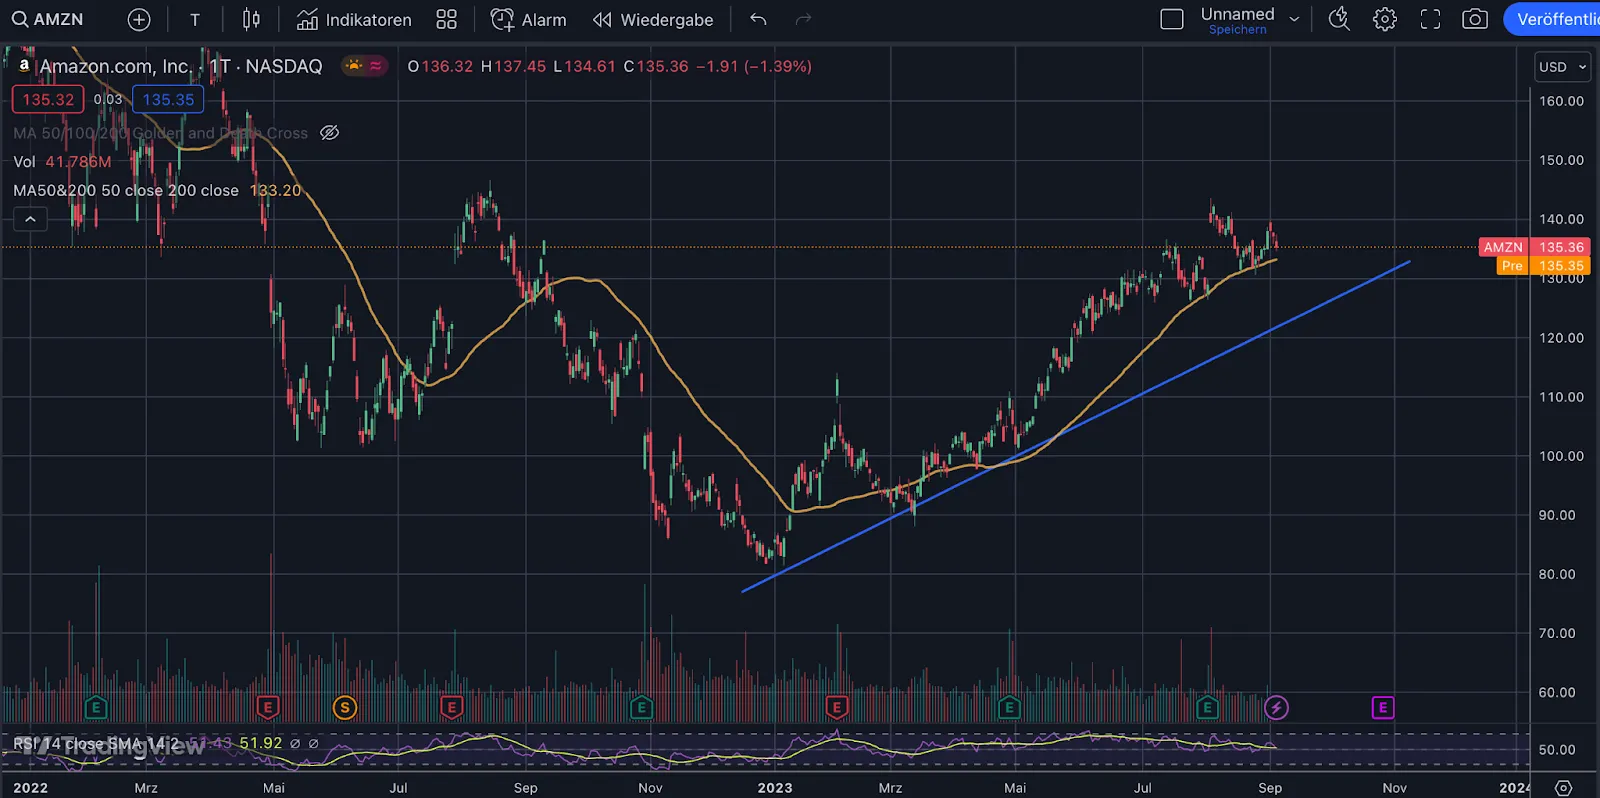Redo the last chart action
Screen dimensions: 1600x798
(803, 20)
